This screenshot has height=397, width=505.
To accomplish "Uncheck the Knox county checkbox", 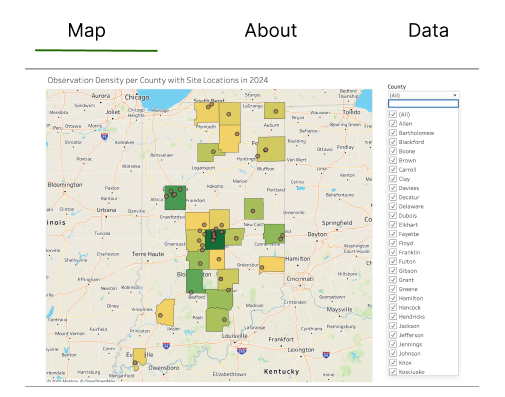I will [393, 363].
